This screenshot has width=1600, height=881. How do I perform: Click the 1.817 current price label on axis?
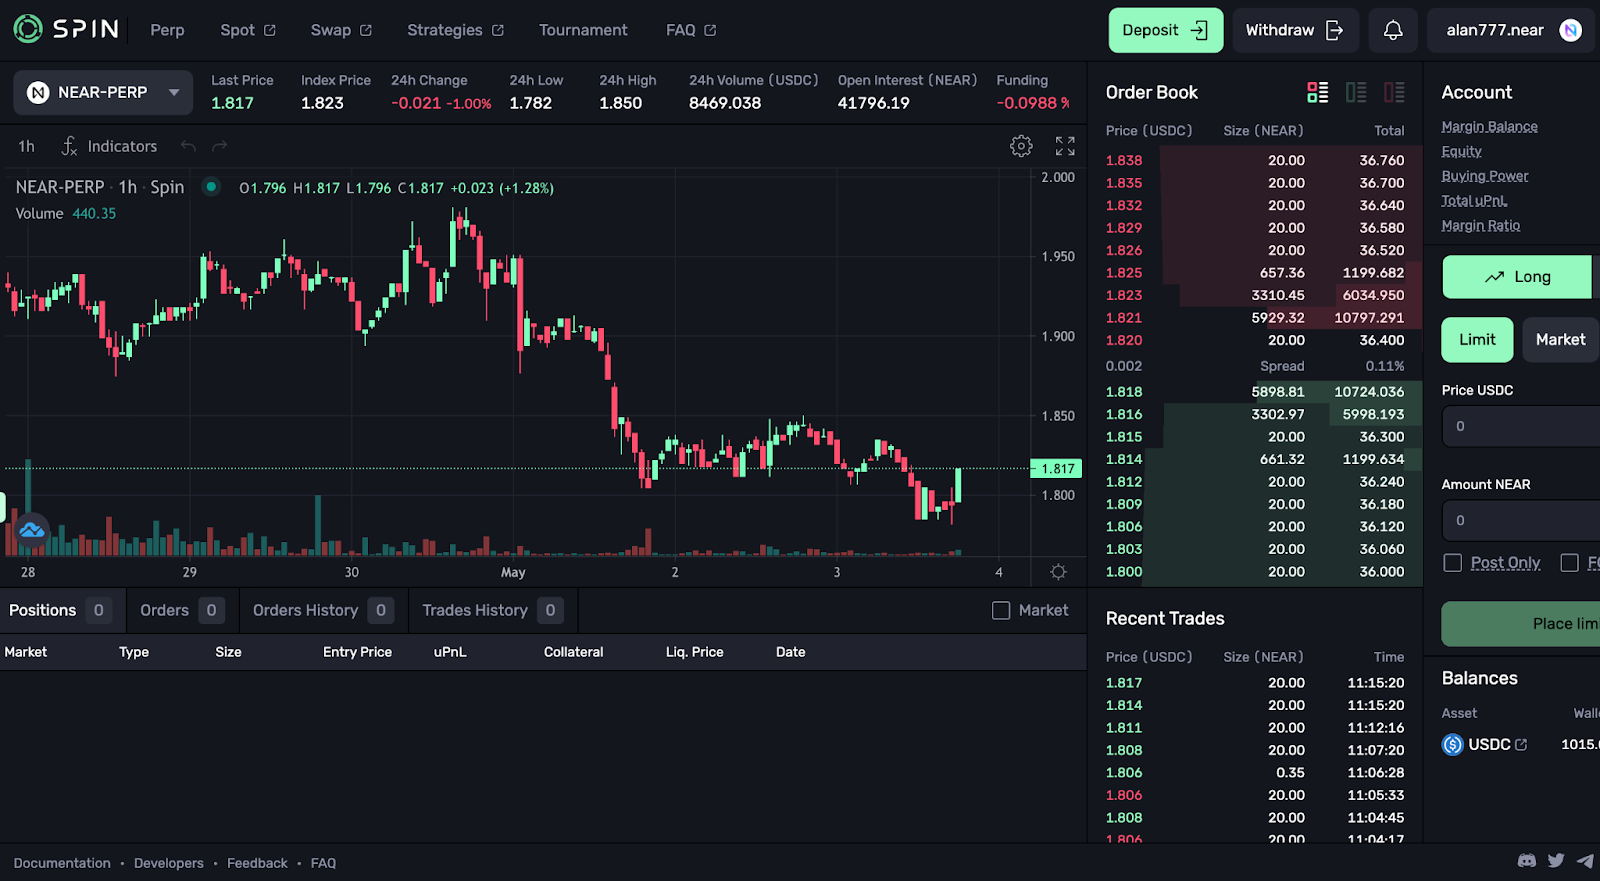coord(1056,469)
